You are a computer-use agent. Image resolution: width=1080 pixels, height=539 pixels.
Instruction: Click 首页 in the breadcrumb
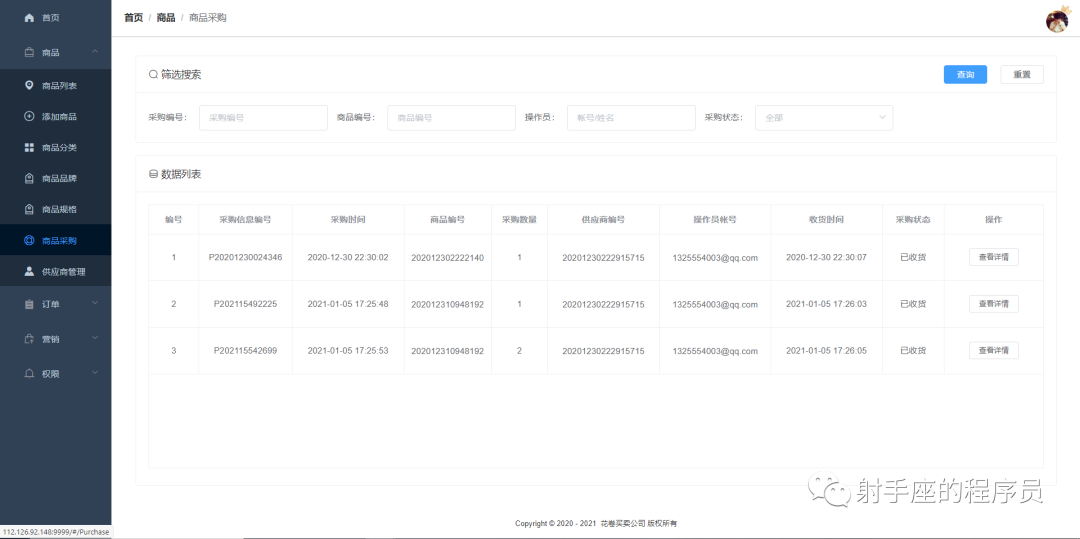[134, 18]
